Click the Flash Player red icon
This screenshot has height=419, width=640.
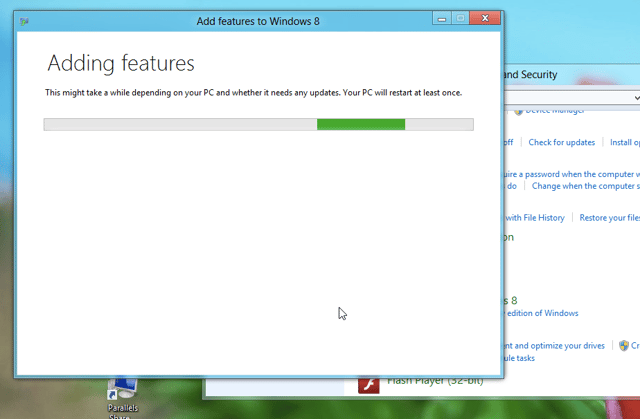pos(369,385)
